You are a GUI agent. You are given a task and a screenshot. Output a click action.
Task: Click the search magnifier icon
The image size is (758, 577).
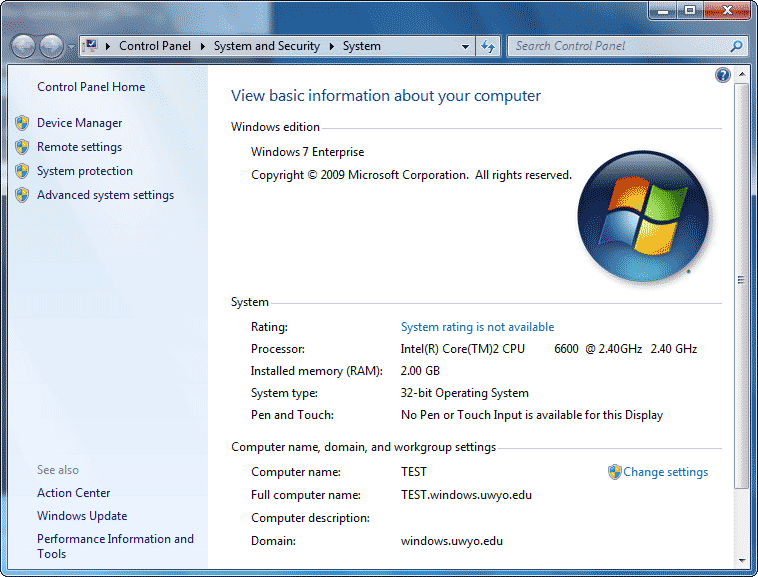point(736,46)
